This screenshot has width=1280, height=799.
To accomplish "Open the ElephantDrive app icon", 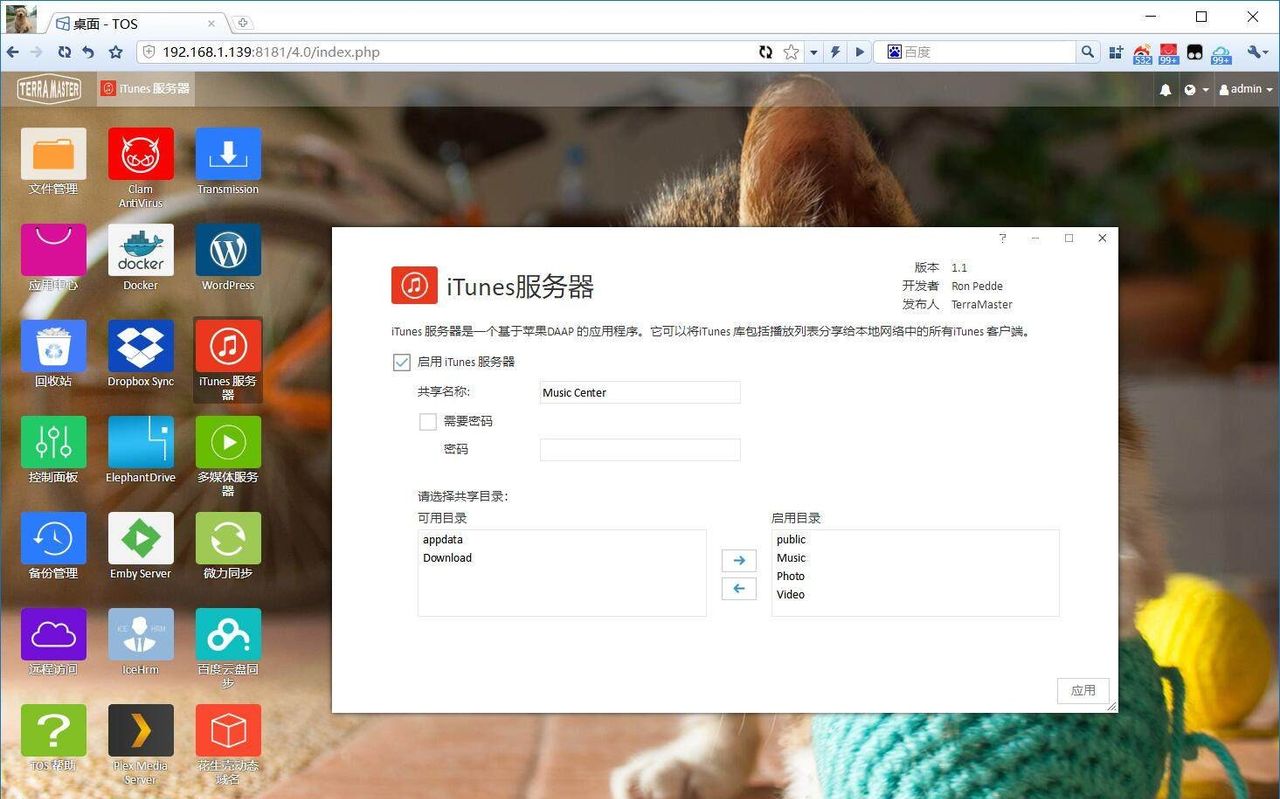I will (140, 442).
